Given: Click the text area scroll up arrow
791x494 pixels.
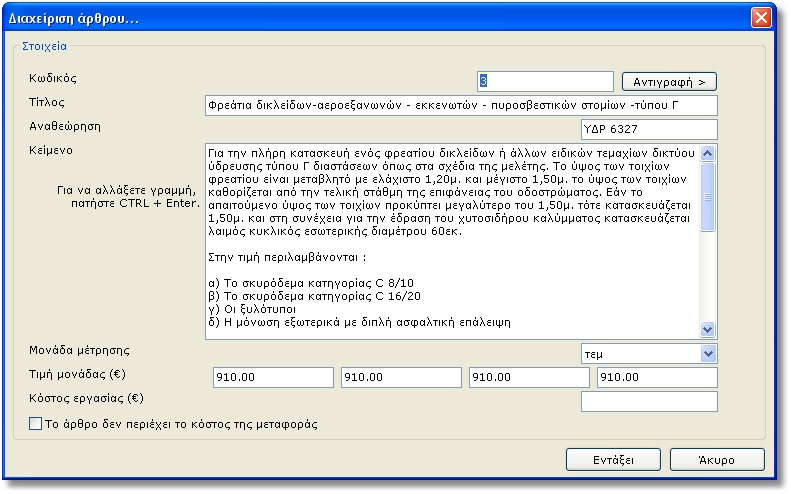Looking at the screenshot, I should [708, 153].
